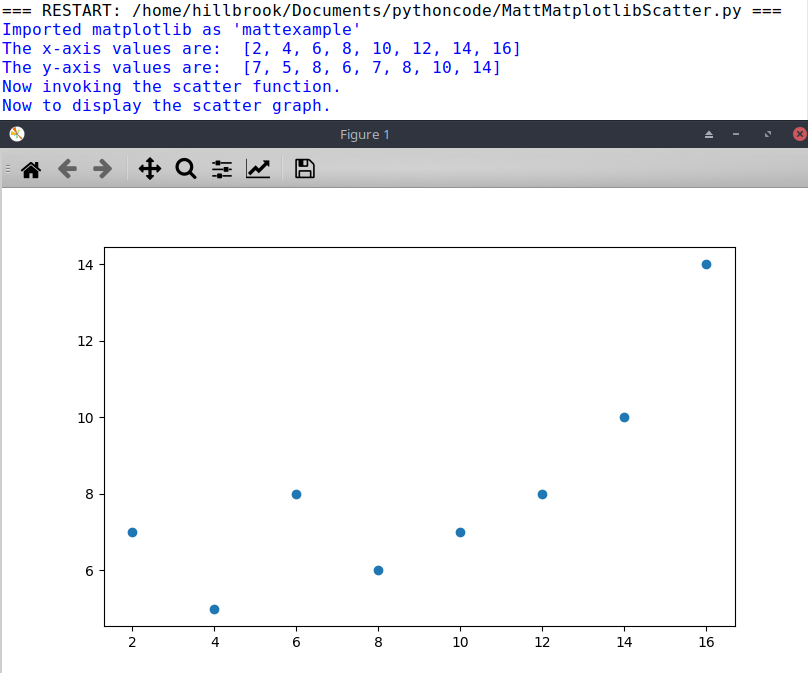
Task: Click the shade window arrow in the title bar
Action: [x=709, y=134]
